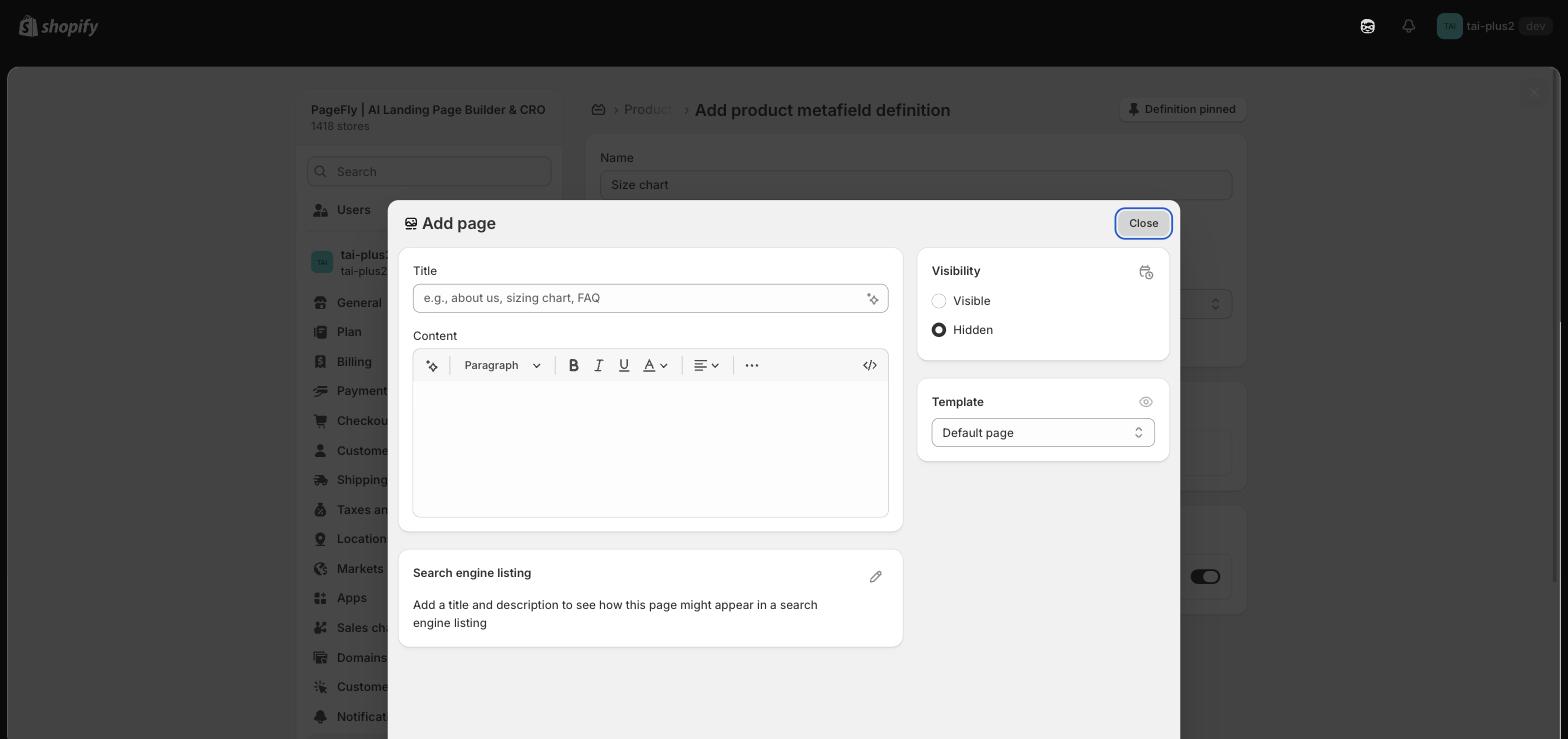Open Apps settings item
Image resolution: width=1568 pixels, height=739 pixels.
coord(352,598)
